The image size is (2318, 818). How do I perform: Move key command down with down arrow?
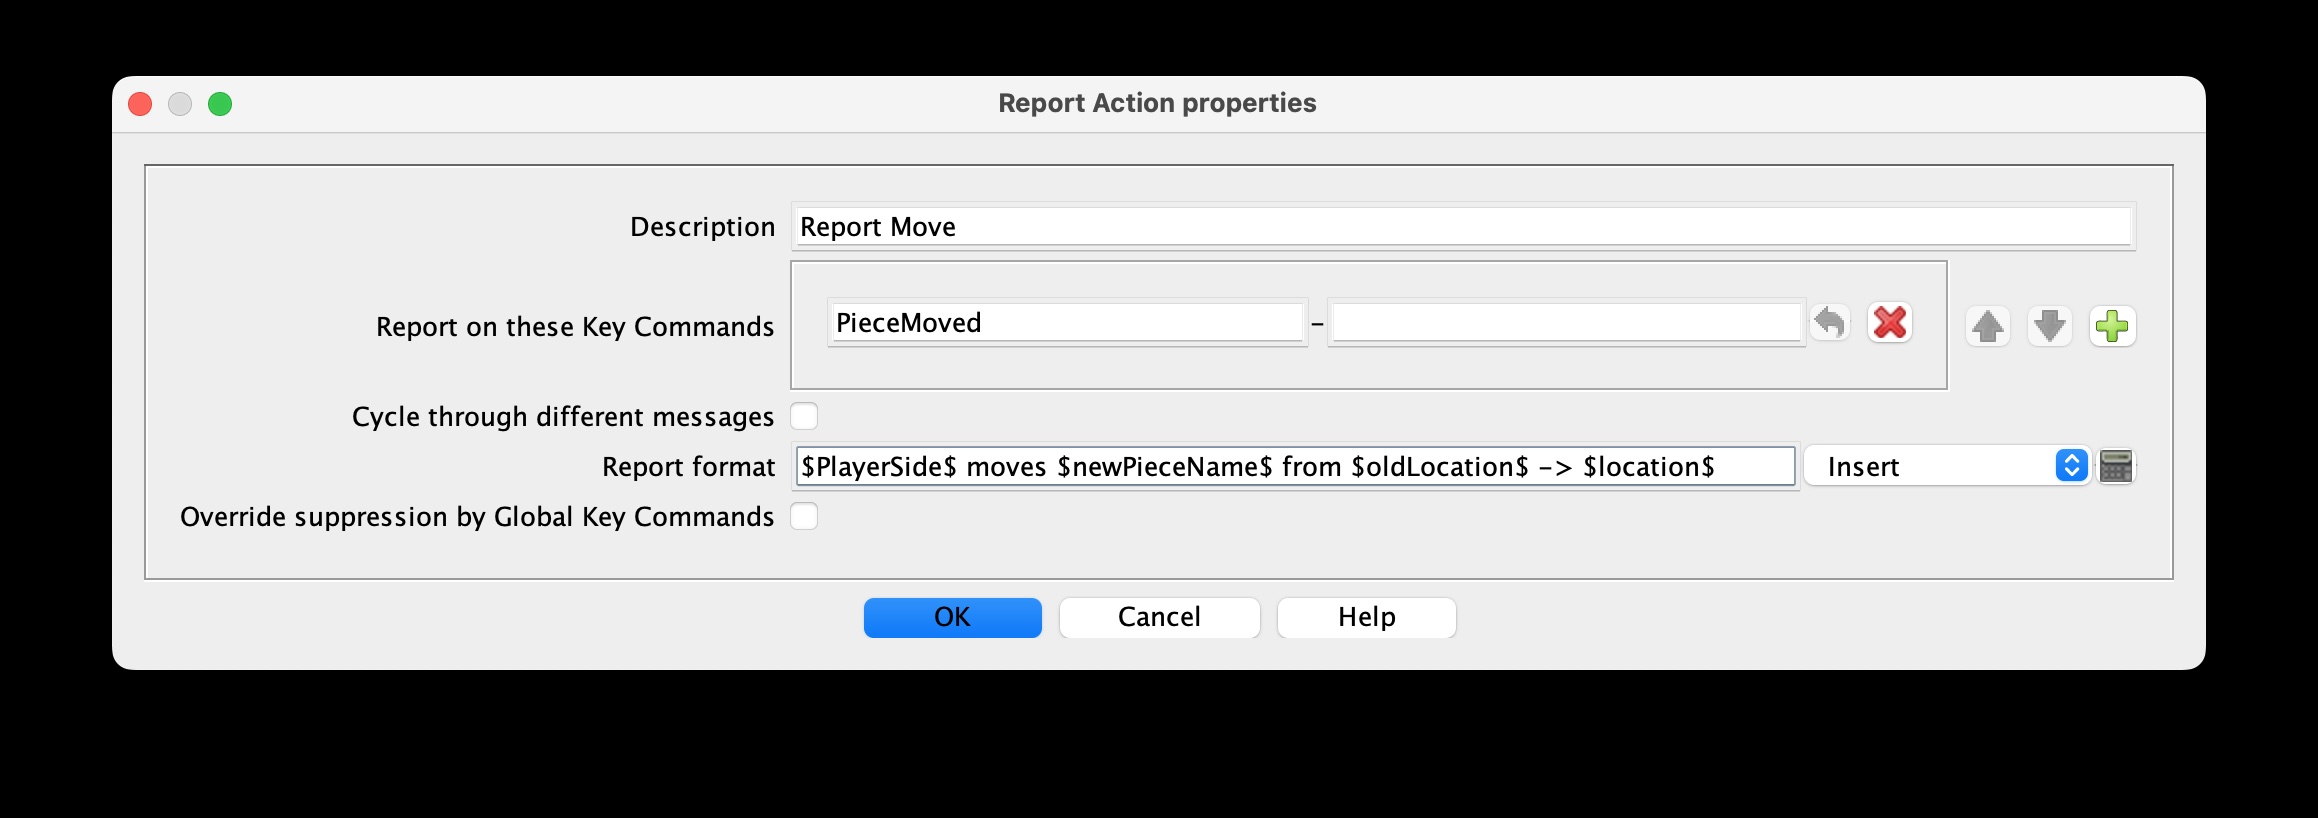click(2050, 326)
